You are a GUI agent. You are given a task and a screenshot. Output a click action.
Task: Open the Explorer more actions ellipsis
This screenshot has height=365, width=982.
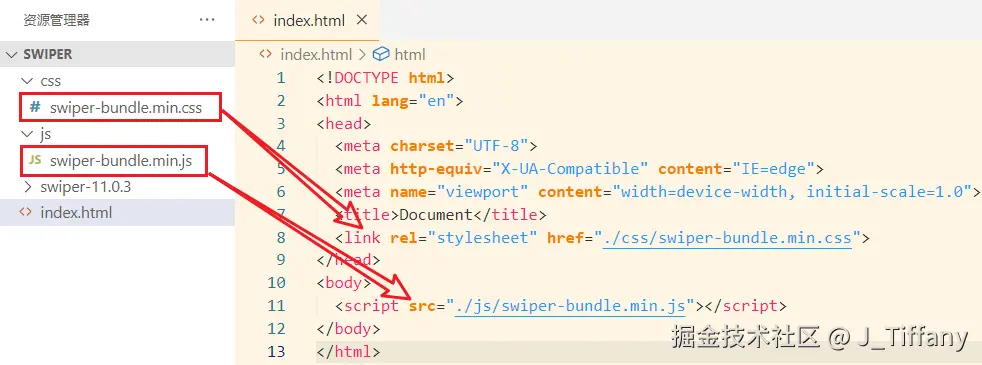(207, 20)
